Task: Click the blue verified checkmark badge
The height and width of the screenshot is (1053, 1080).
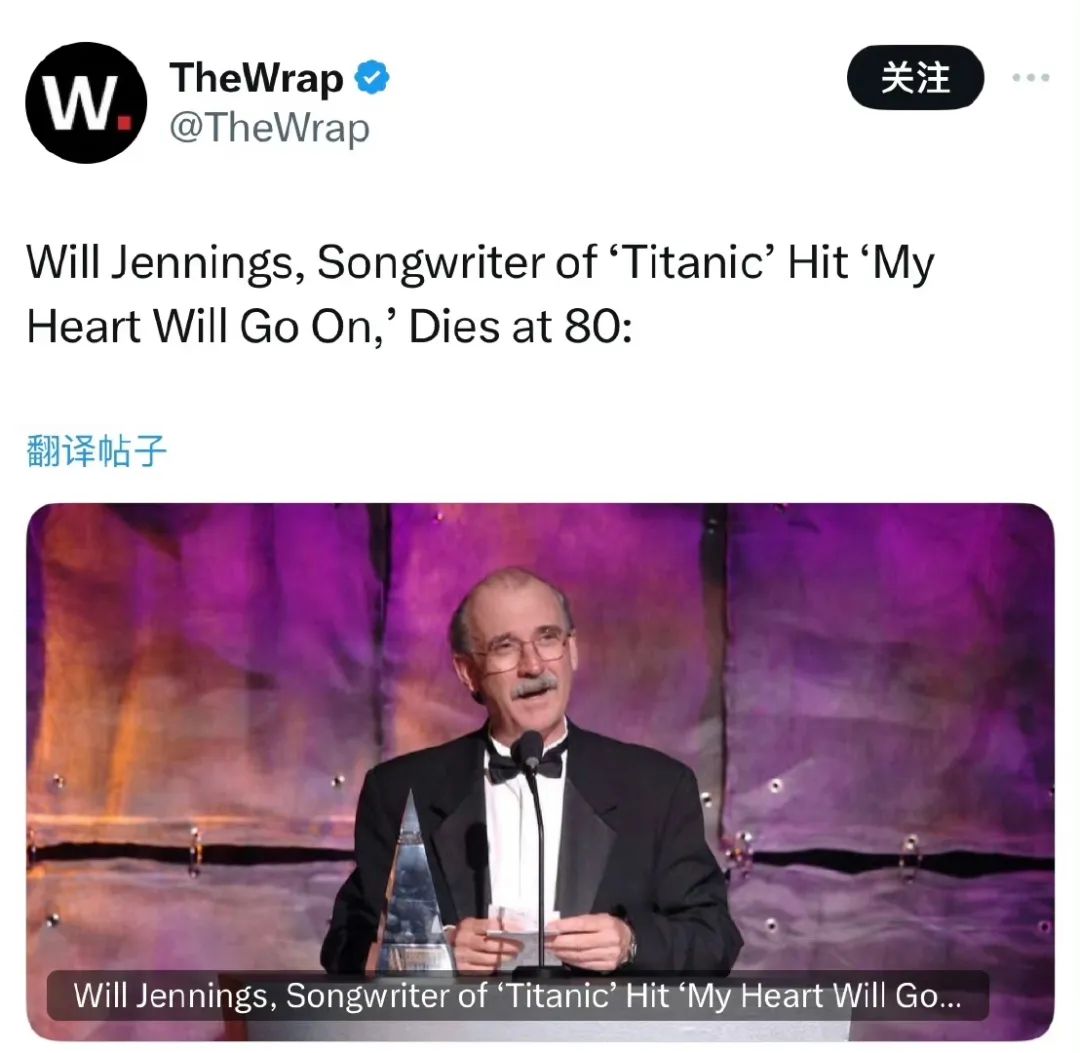Action: 372,77
